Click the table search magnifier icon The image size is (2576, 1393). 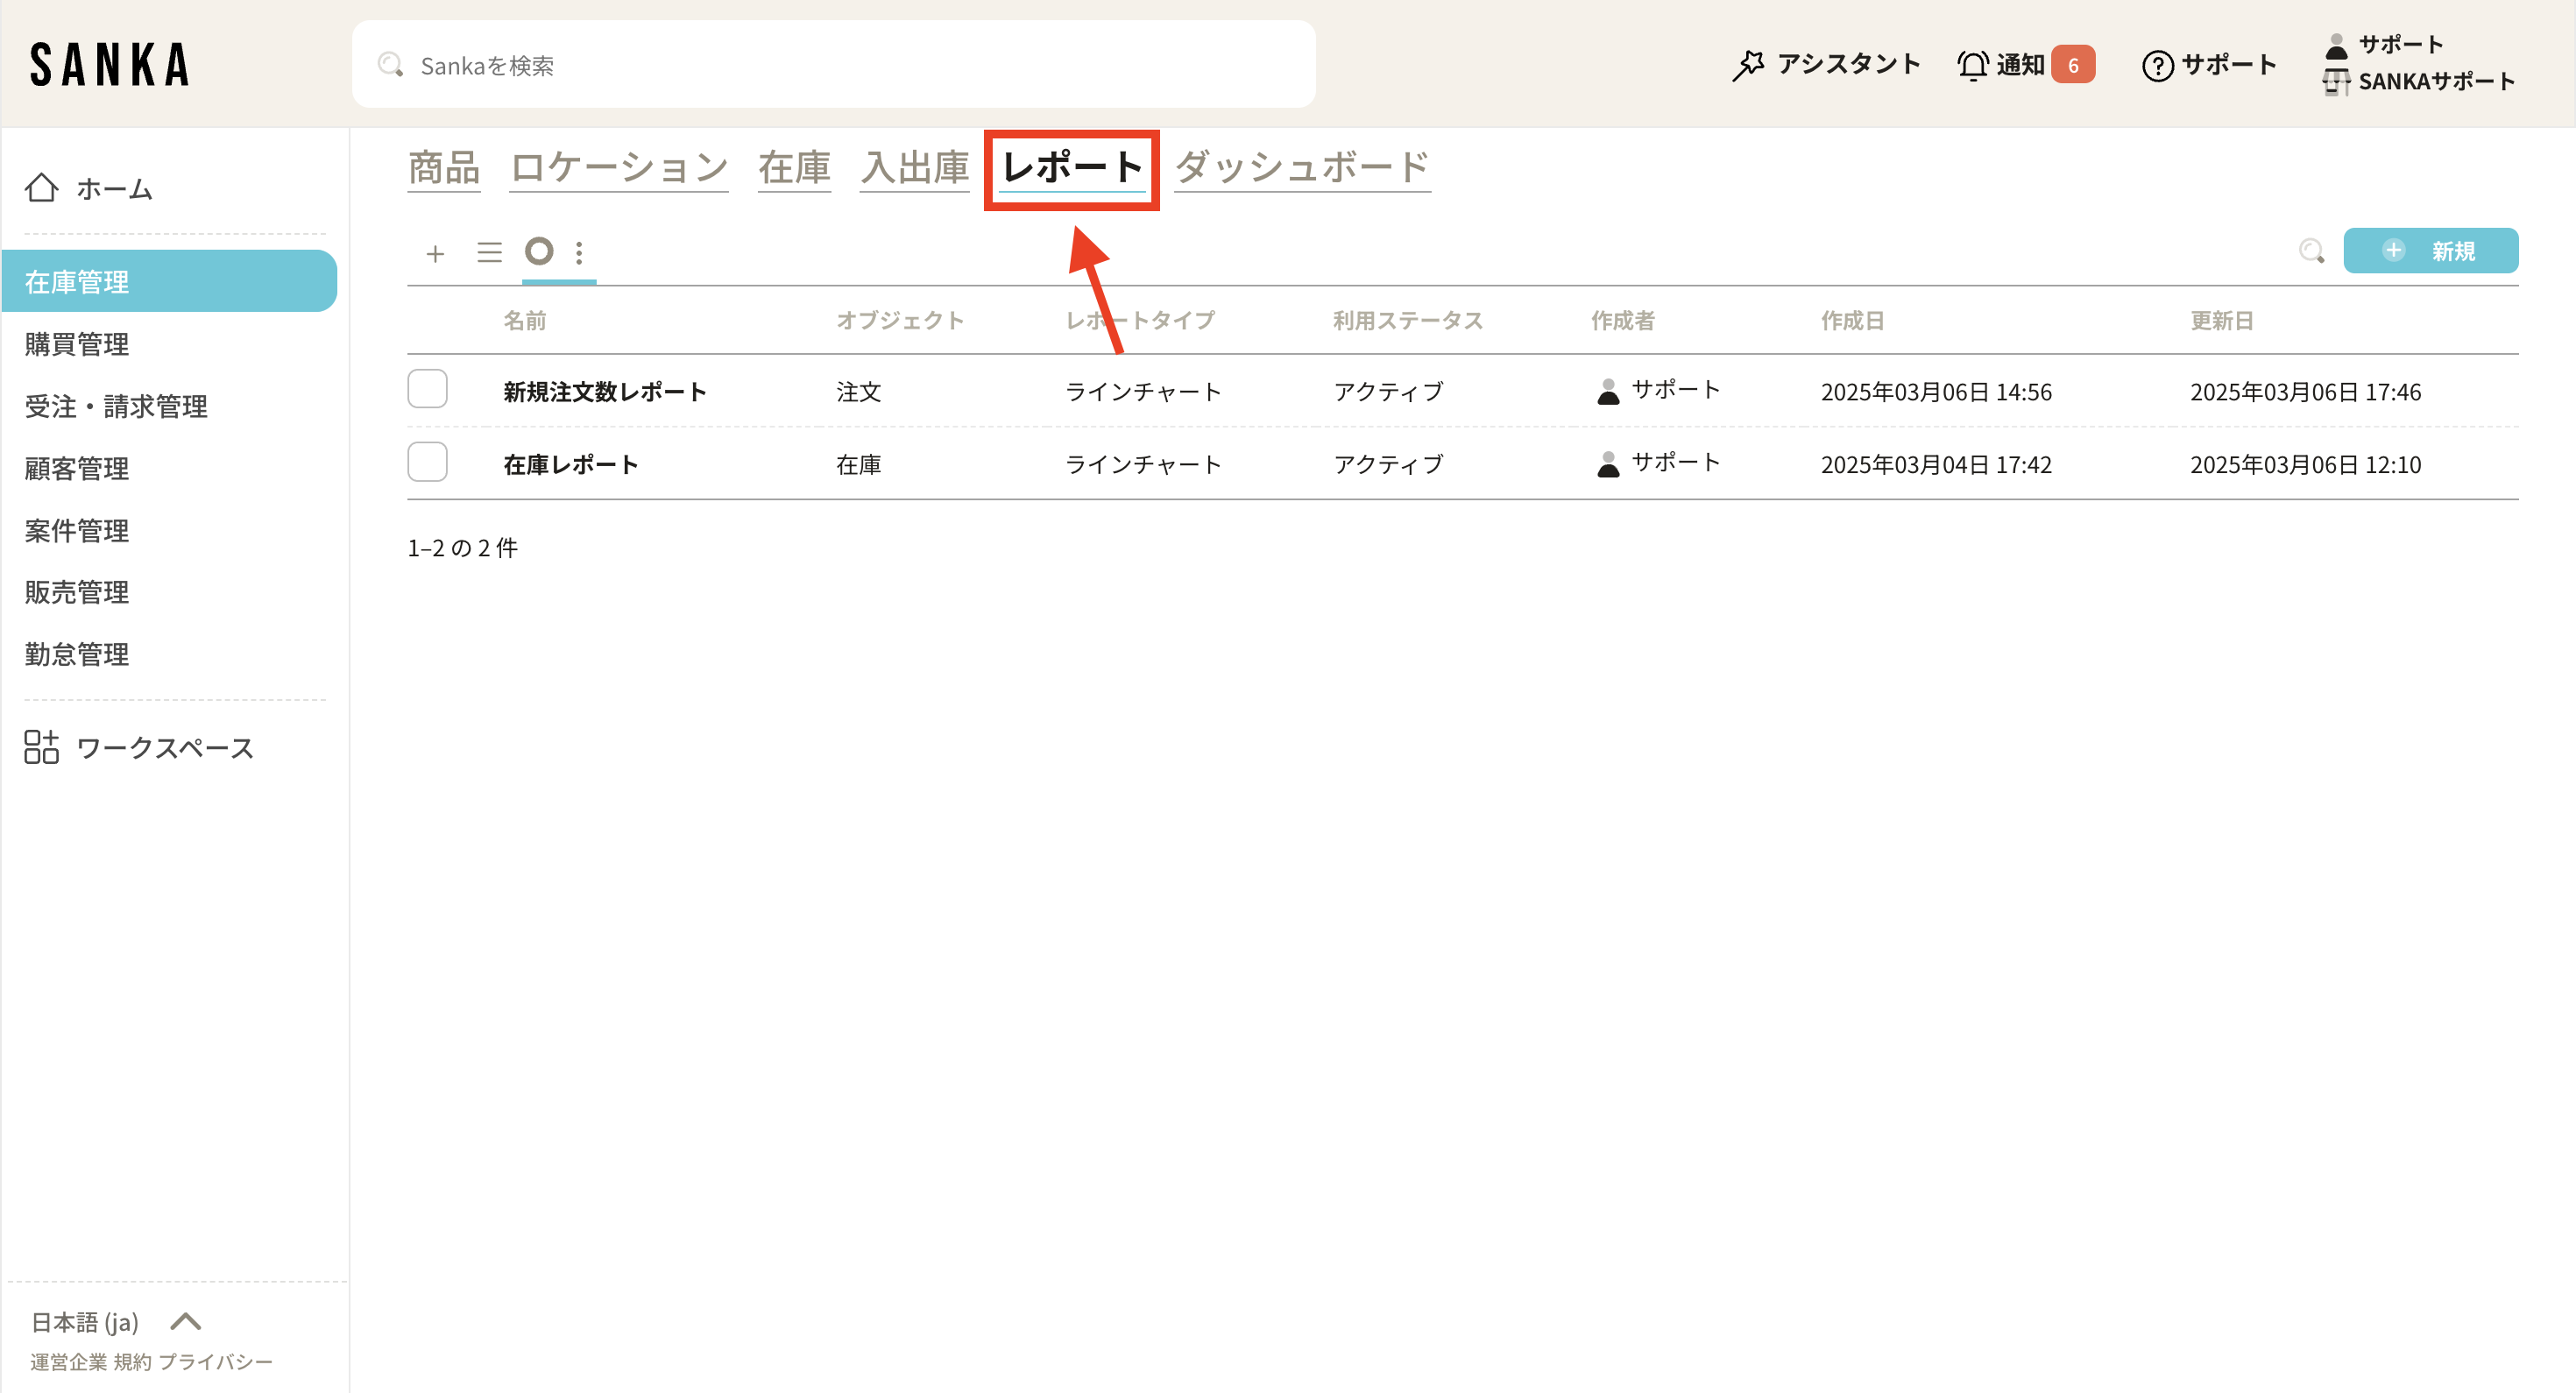pos(2311,251)
